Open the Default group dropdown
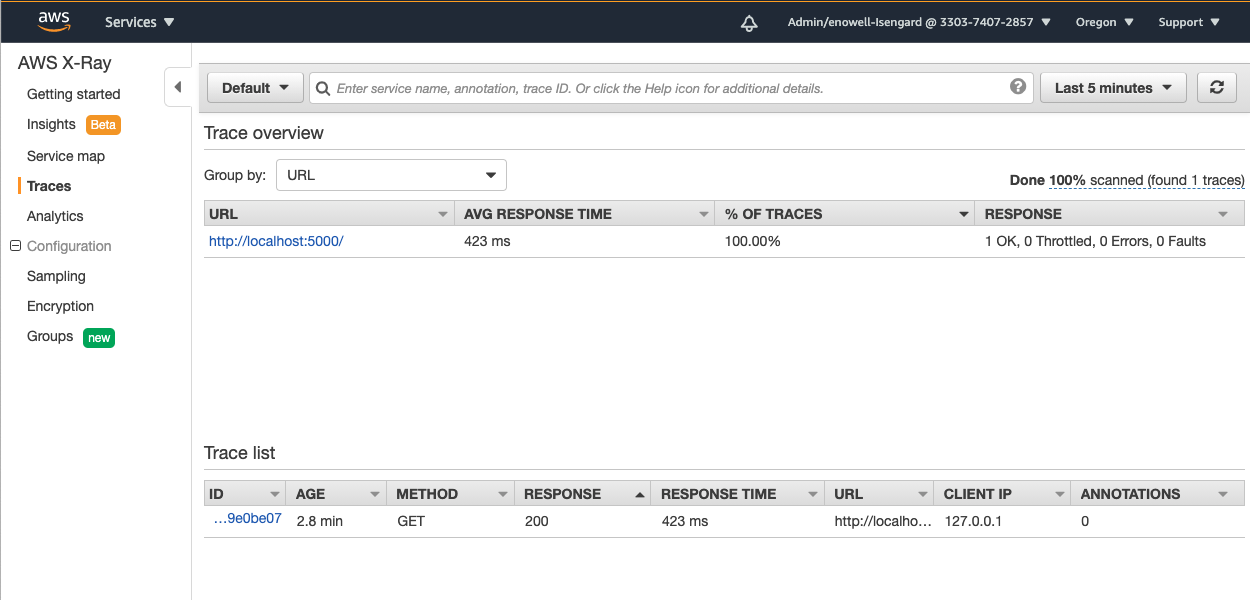 point(255,88)
